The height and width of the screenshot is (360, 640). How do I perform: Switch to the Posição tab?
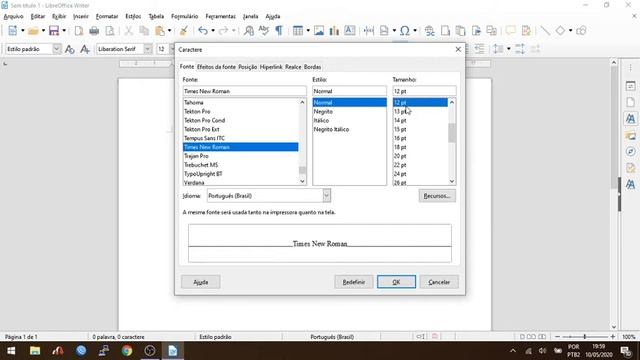[247, 67]
